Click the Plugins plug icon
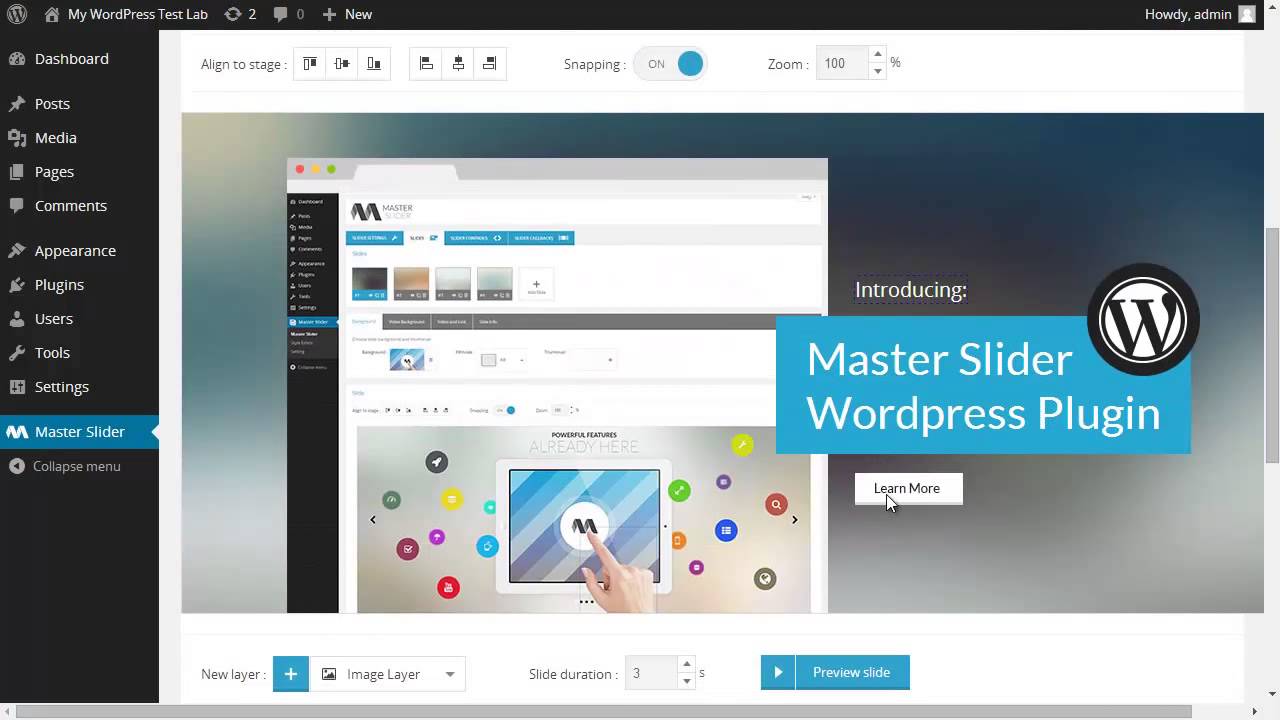 coord(17,284)
